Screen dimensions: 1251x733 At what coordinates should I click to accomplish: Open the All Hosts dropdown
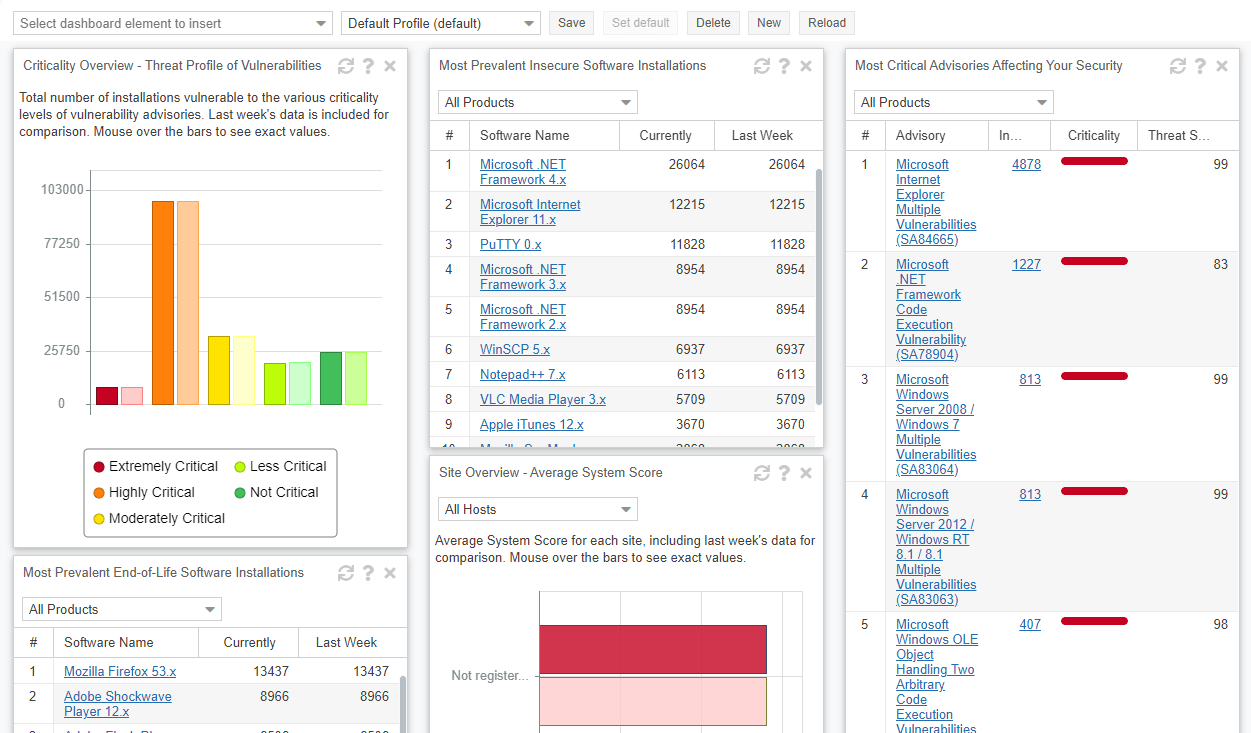(537, 509)
